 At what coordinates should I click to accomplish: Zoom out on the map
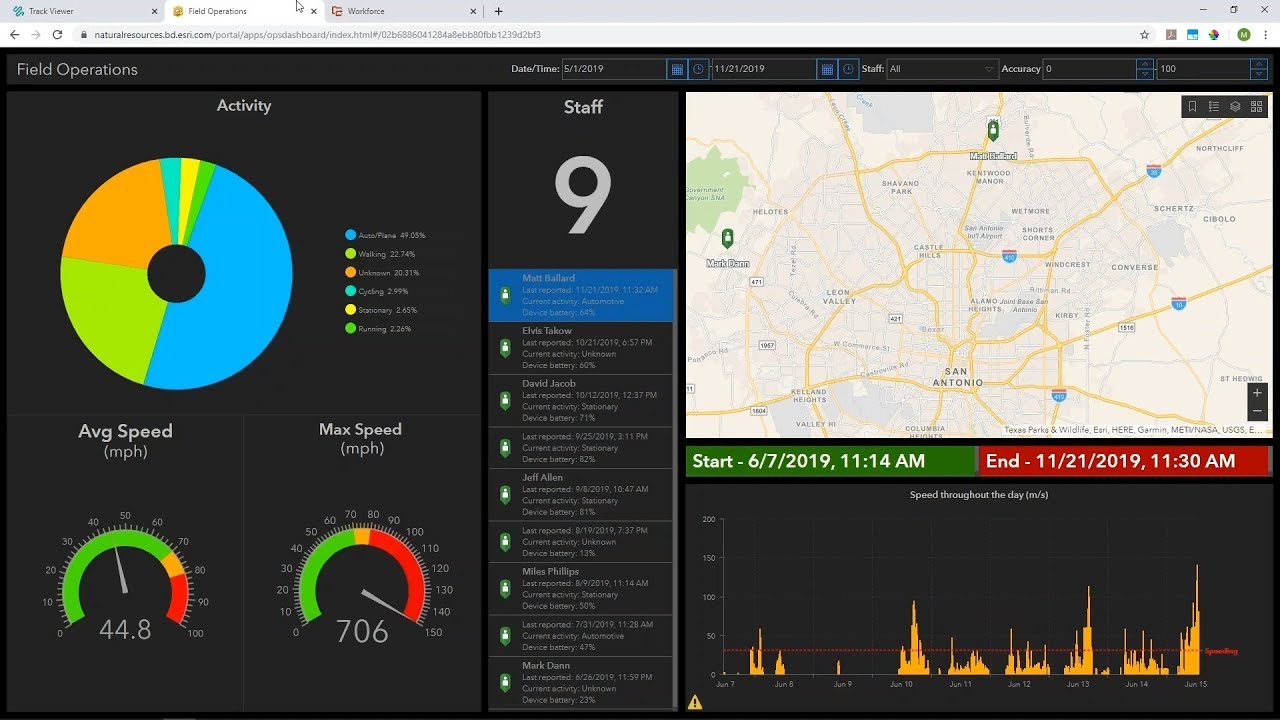[1257, 412]
